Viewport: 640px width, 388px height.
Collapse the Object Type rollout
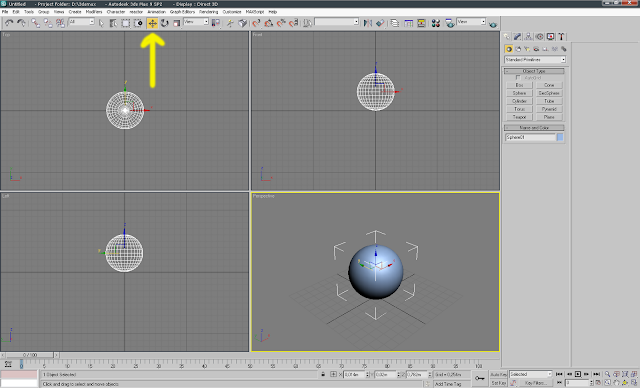click(534, 71)
